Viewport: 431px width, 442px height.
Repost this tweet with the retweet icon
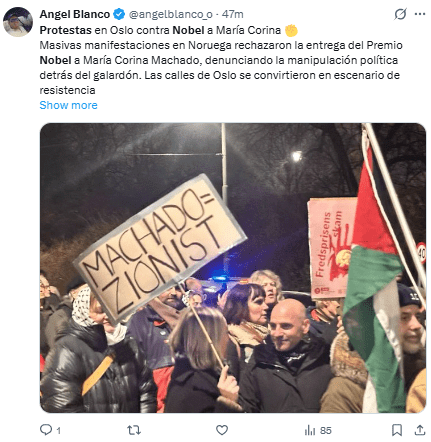[x=134, y=430]
